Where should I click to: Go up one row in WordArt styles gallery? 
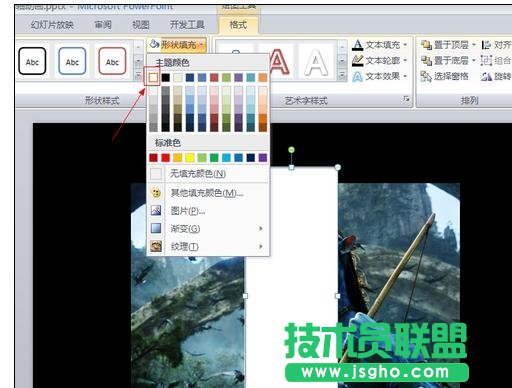pyautogui.click(x=342, y=47)
